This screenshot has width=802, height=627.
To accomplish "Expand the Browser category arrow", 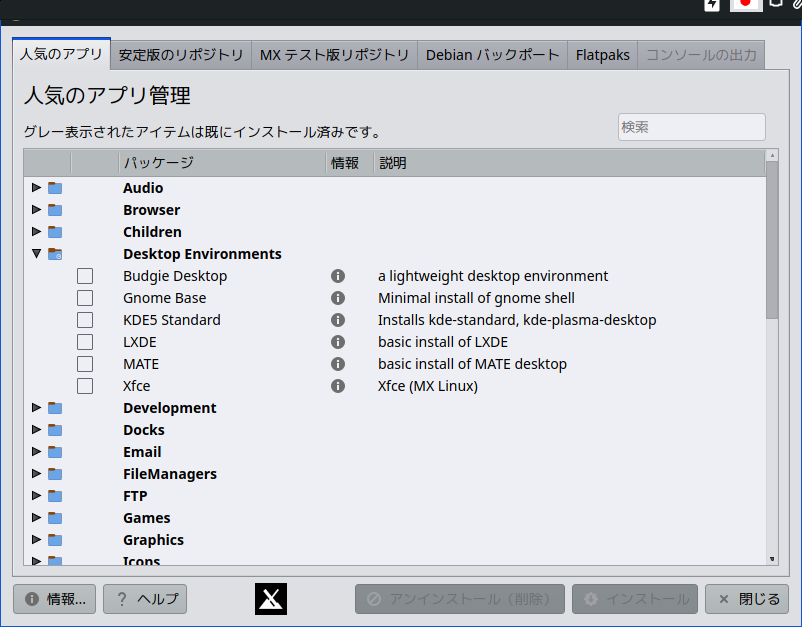I will [36, 210].
